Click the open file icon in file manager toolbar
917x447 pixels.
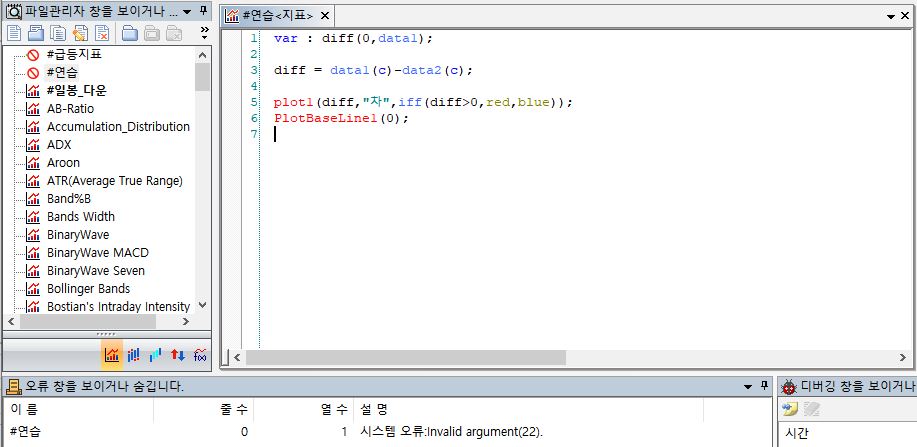pyautogui.click(x=35, y=33)
